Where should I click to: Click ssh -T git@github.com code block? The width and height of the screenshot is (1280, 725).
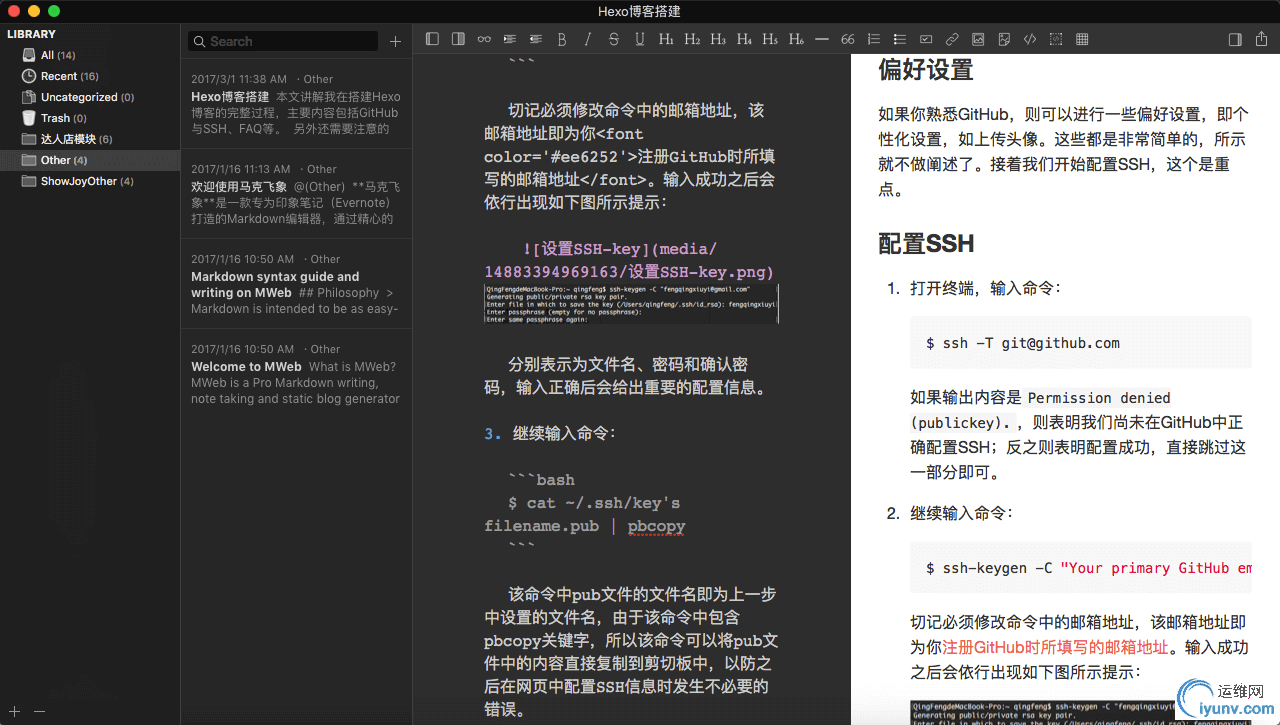[x=1080, y=343]
